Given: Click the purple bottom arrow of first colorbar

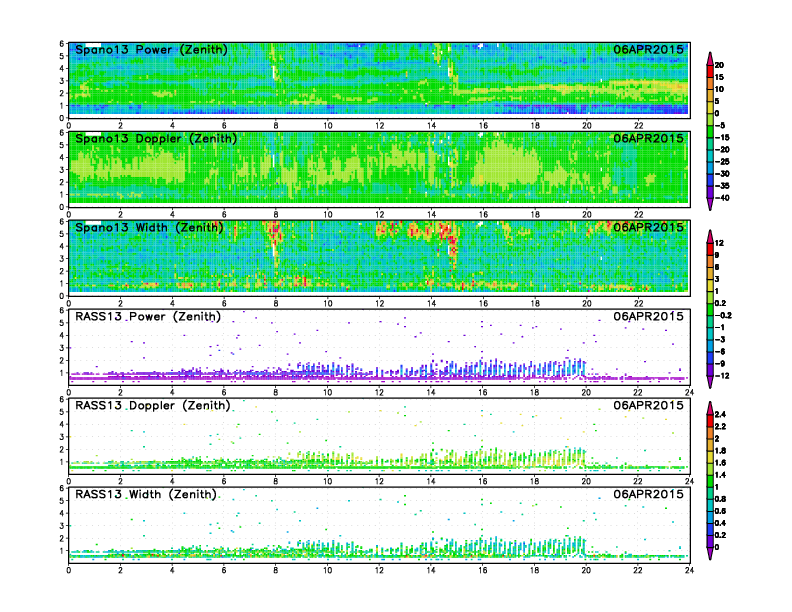Looking at the screenshot, I should (710, 204).
